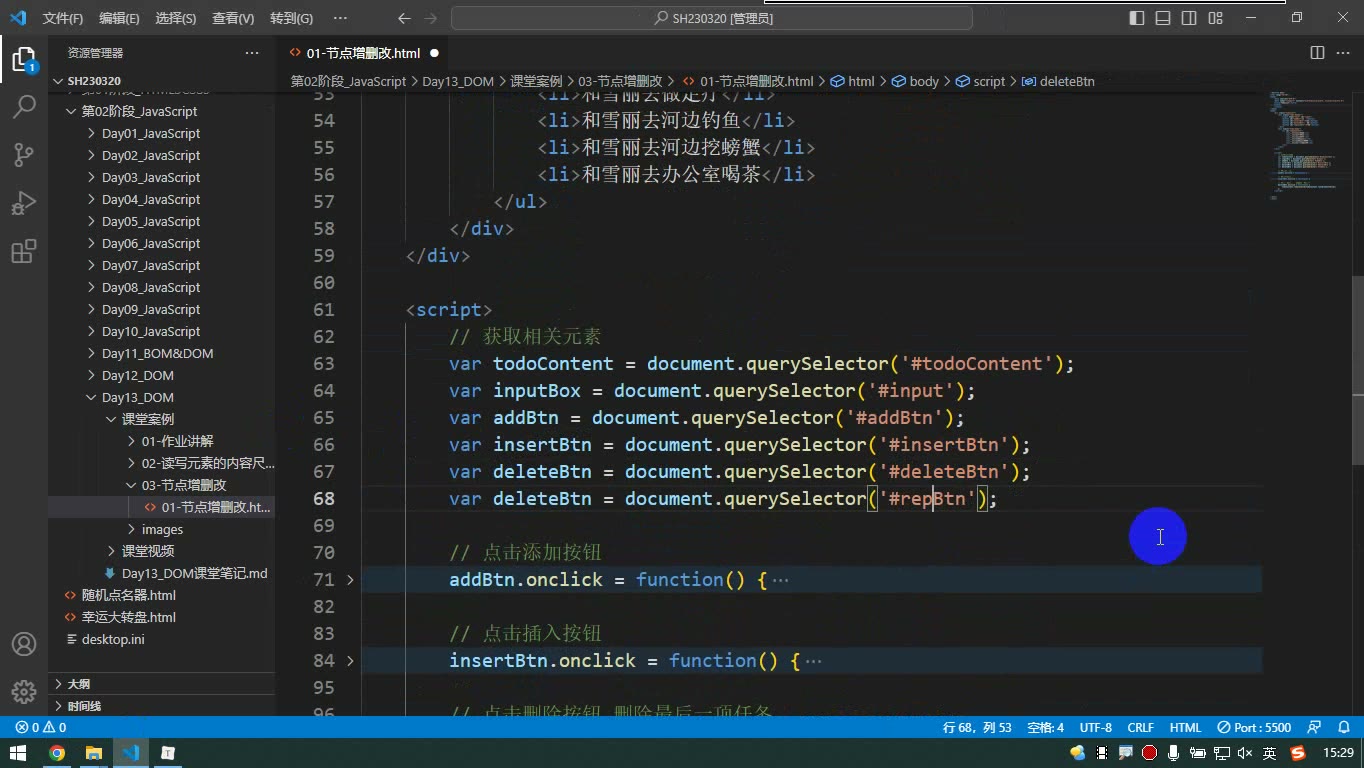Click the notifications bell in status bar
Image resolution: width=1364 pixels, height=768 pixels.
click(1343, 728)
